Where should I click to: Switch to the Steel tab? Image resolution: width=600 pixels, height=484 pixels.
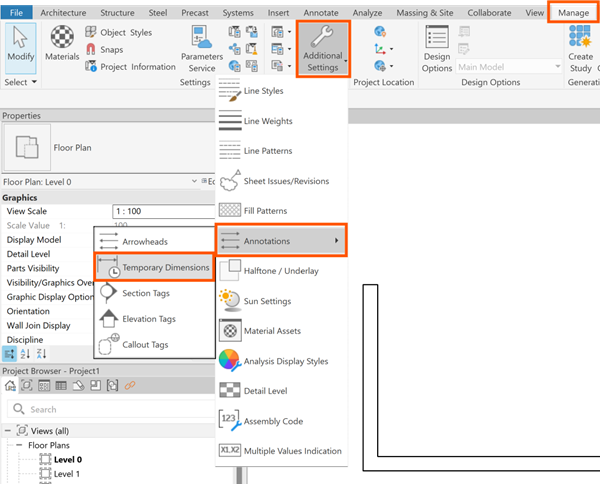coord(158,13)
